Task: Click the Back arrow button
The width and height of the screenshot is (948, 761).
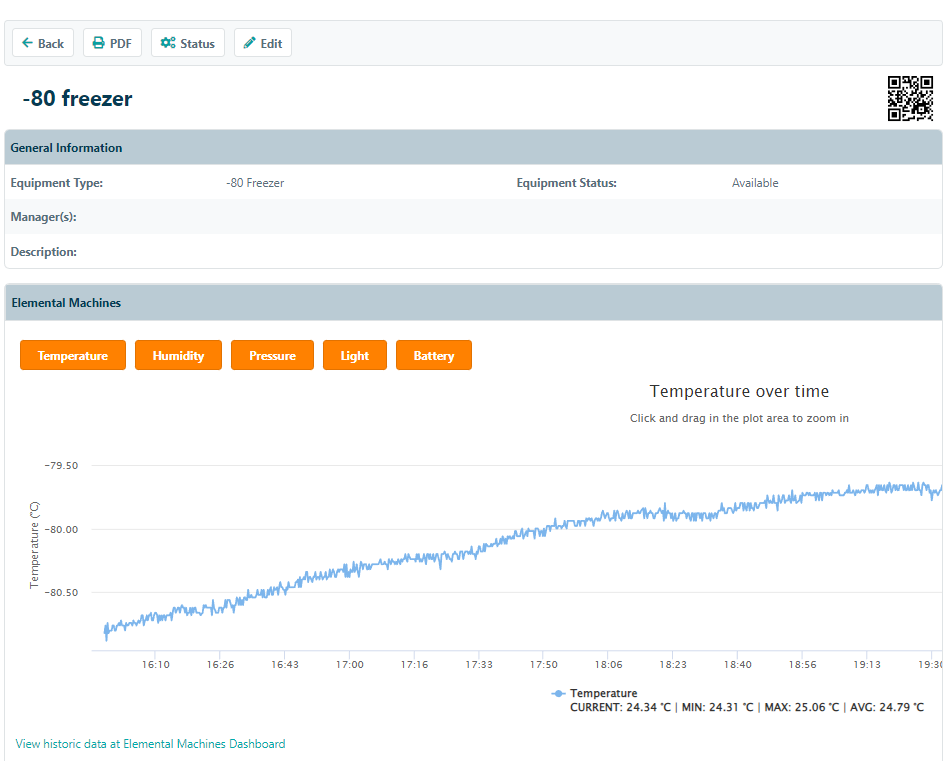Action: 43,43
